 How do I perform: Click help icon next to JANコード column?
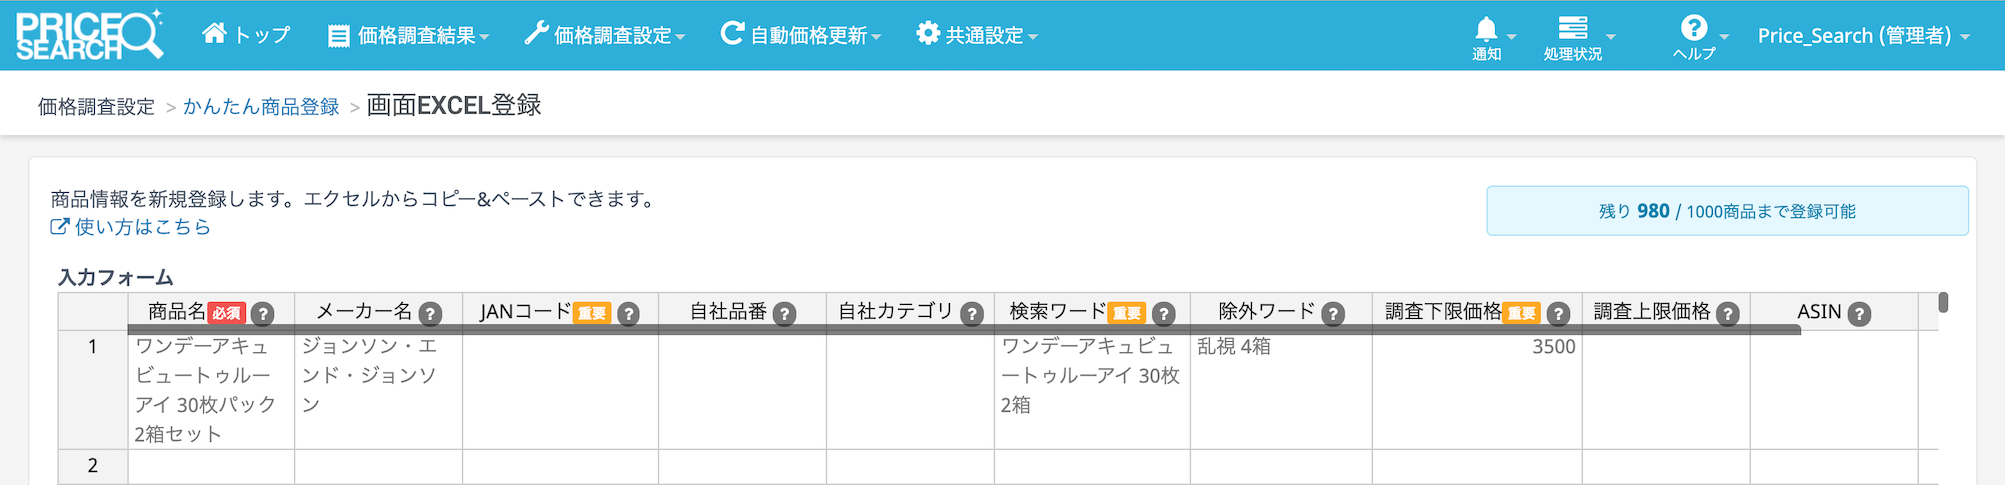(x=628, y=314)
